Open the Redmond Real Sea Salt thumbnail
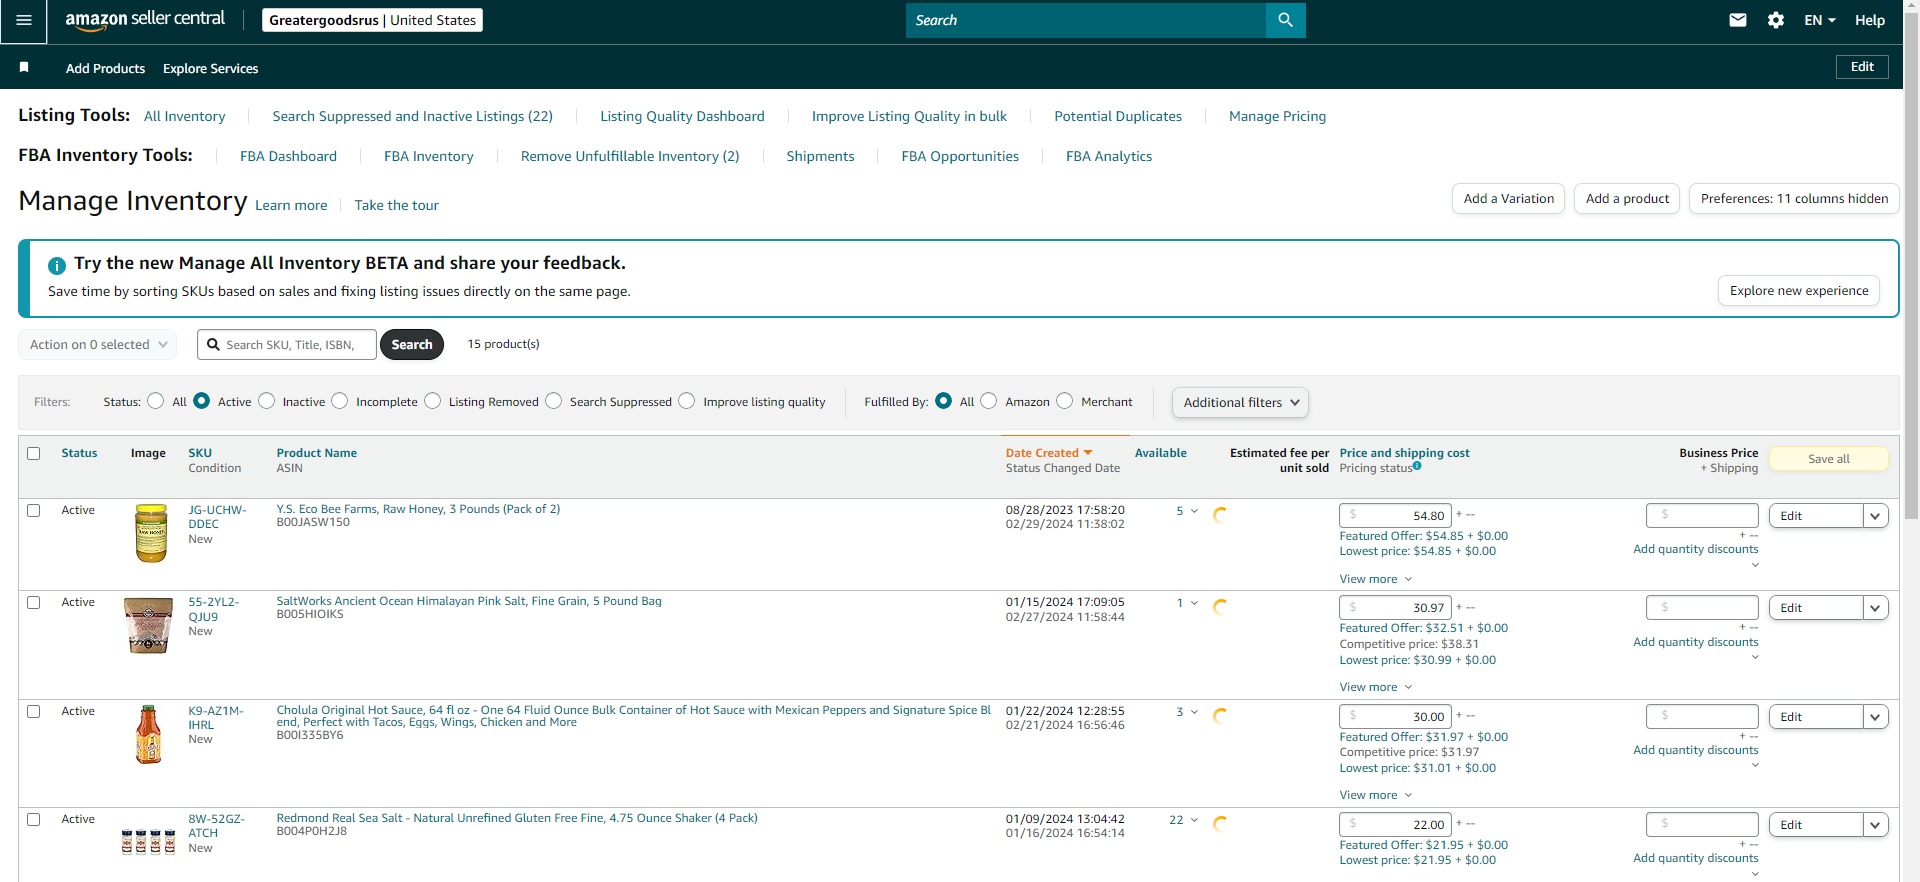Screen dimensions: 1920x882 pos(148,842)
